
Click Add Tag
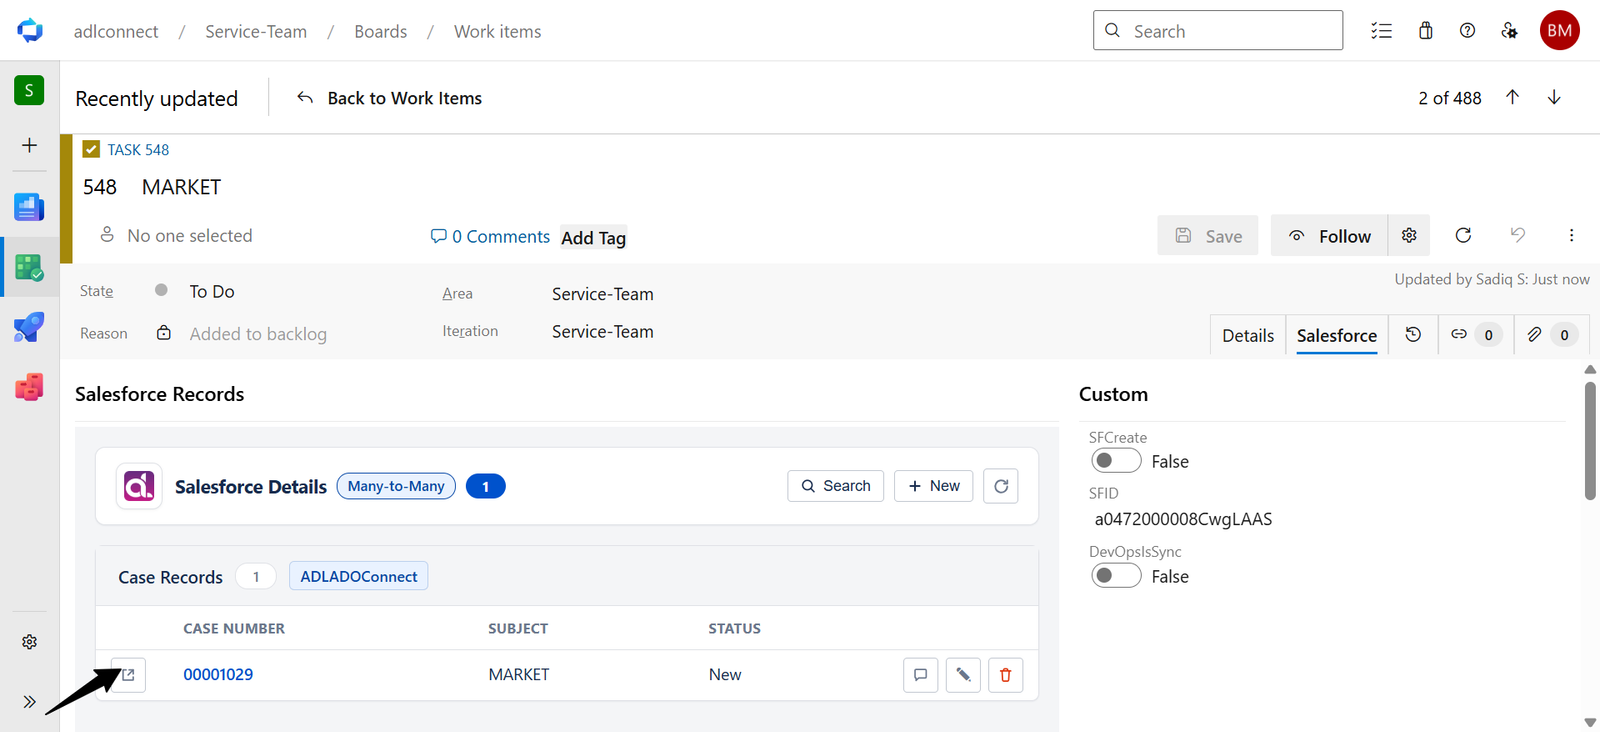click(593, 238)
